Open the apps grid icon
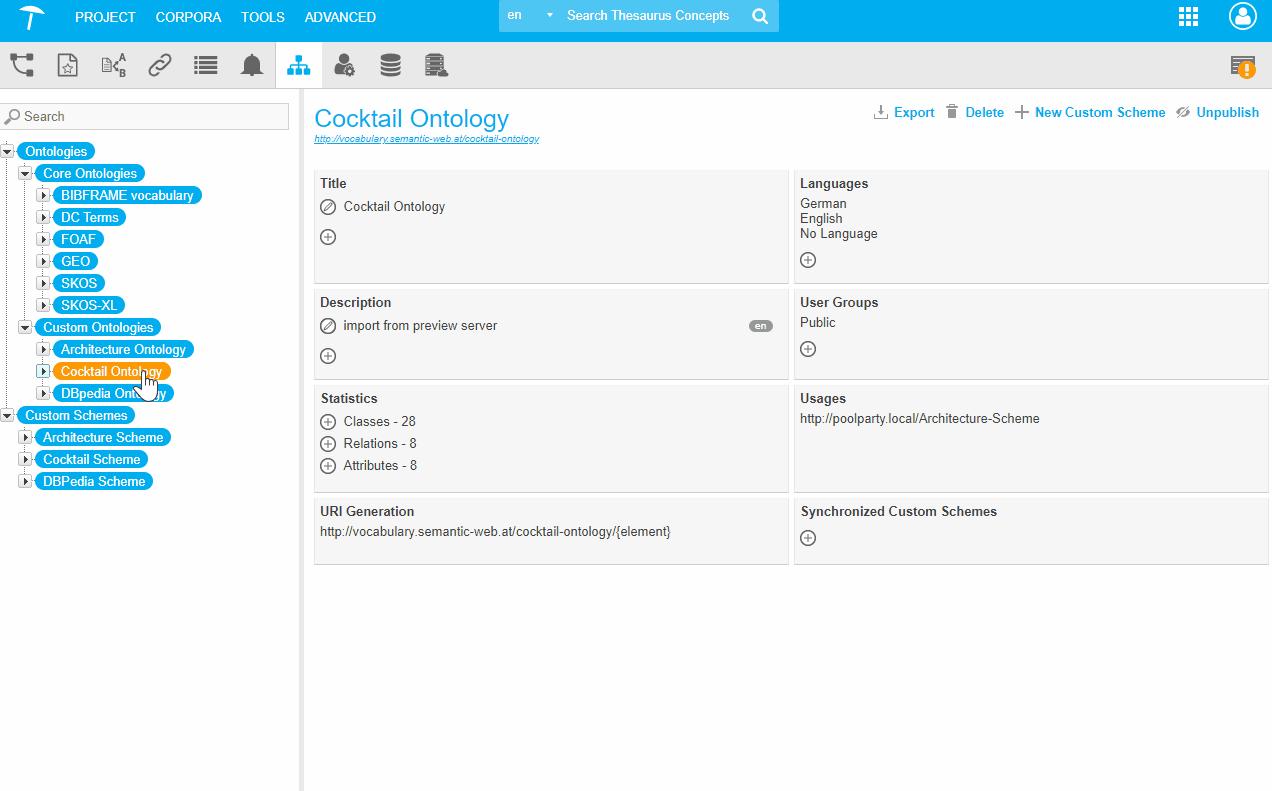 (1188, 17)
